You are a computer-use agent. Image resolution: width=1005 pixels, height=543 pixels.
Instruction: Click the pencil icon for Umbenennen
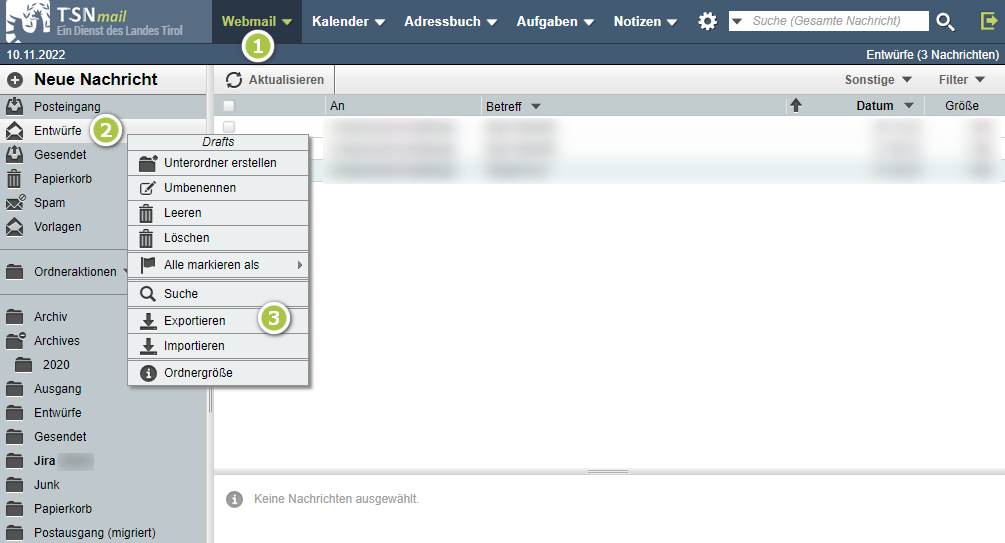click(147, 188)
